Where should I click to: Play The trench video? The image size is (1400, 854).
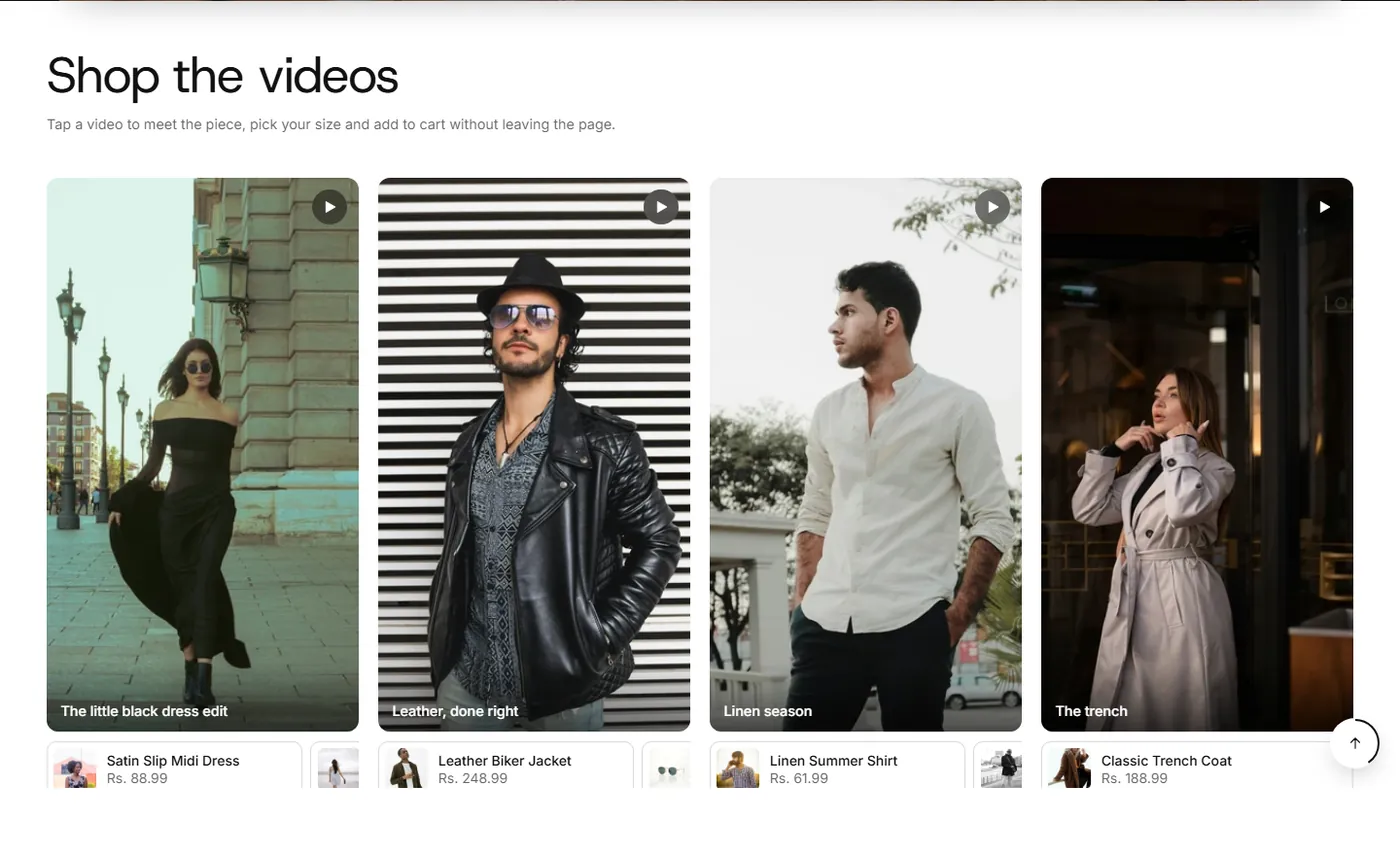coord(1324,207)
